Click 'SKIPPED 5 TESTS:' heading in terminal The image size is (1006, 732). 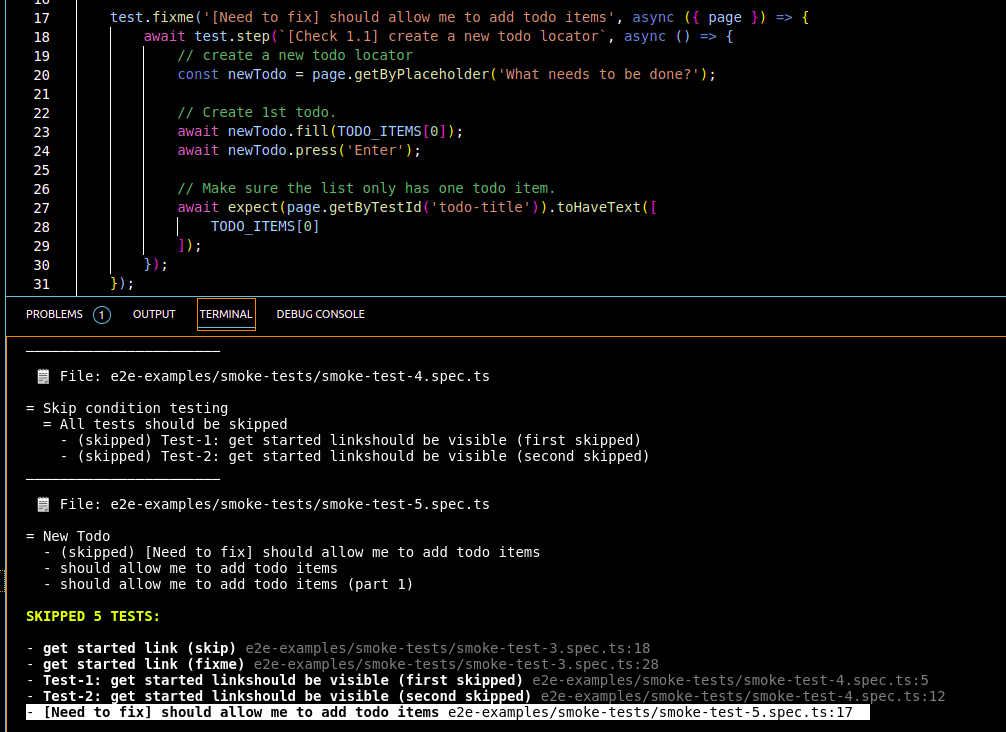(93, 617)
